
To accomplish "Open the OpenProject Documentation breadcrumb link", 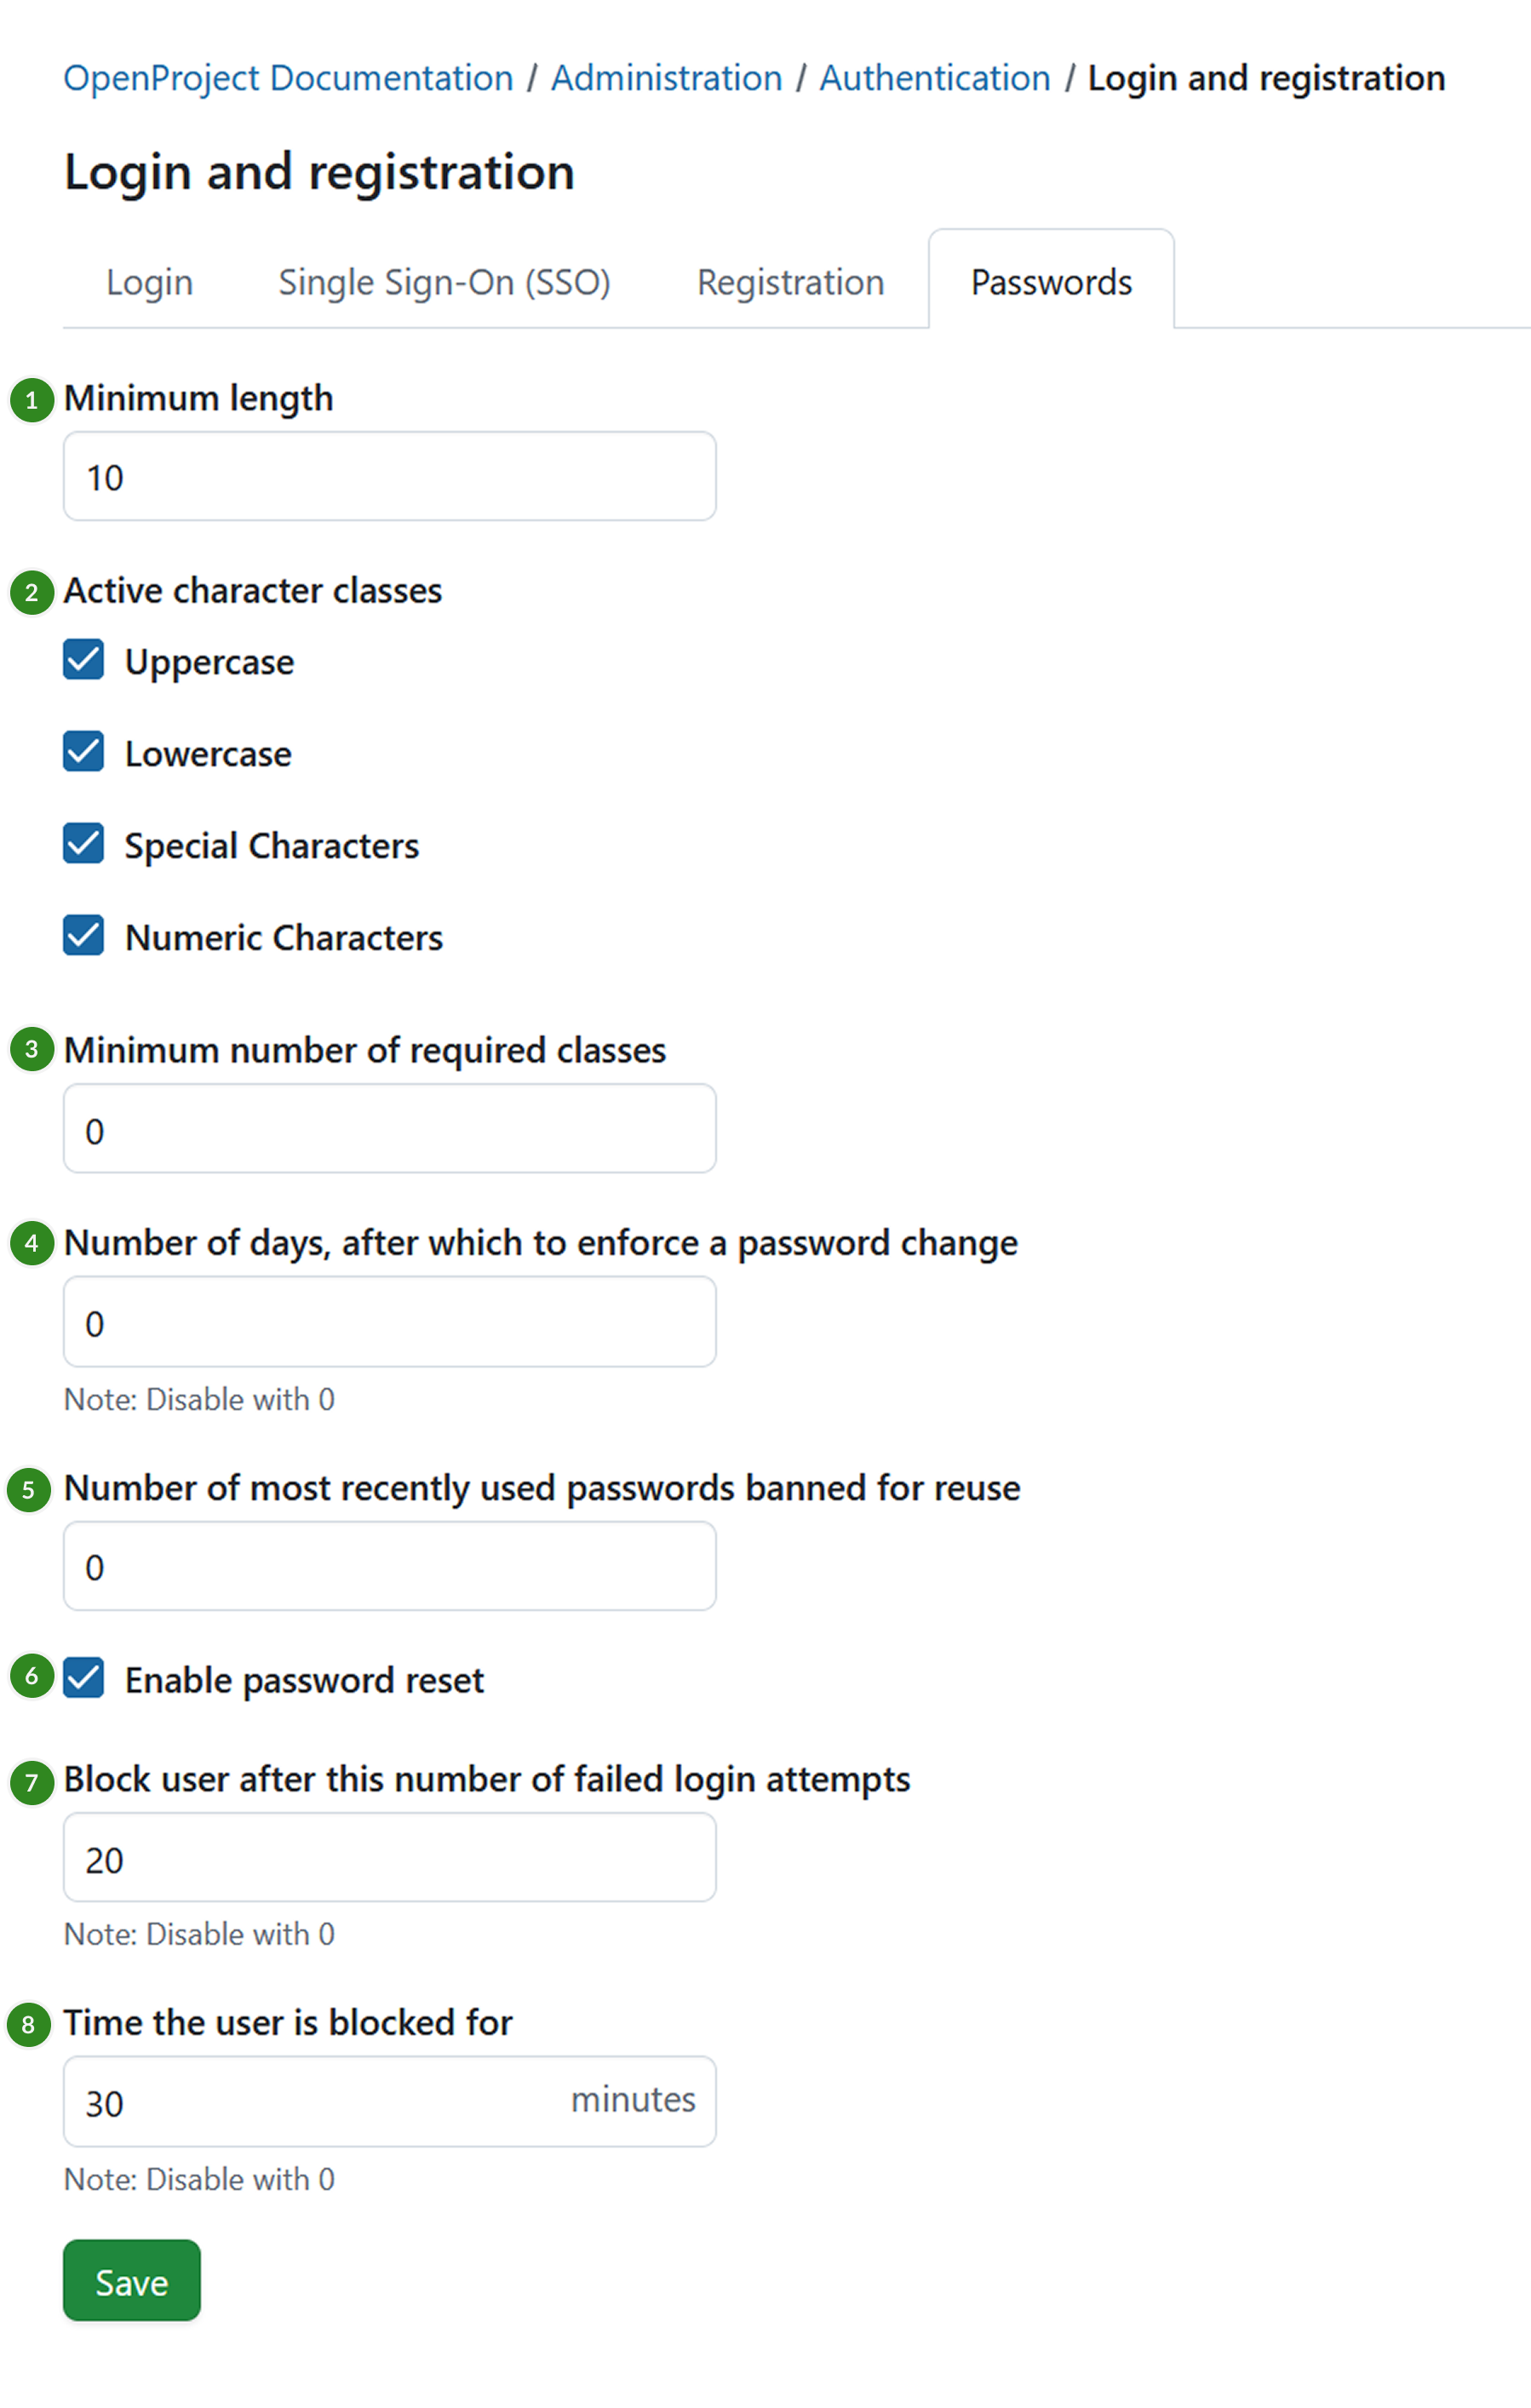I will coord(286,77).
